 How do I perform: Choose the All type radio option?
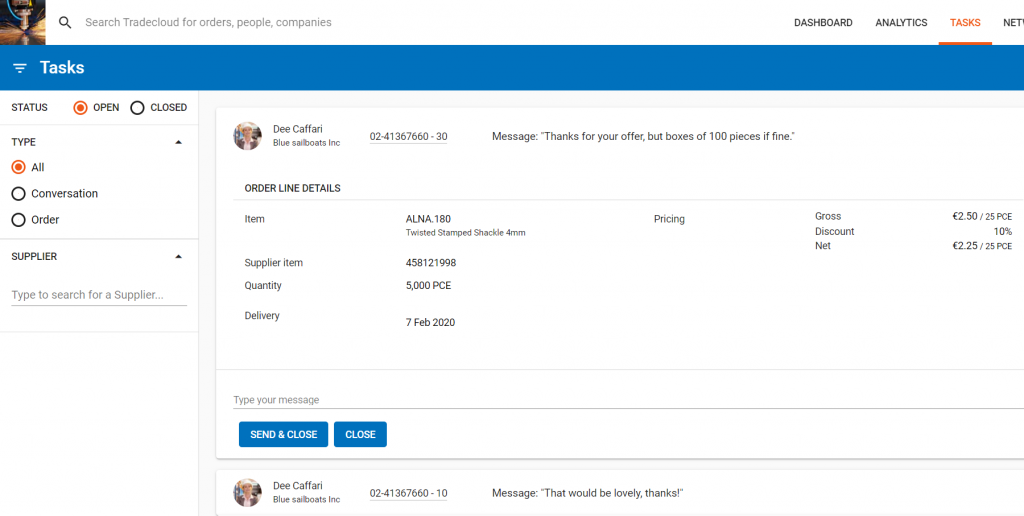18,167
